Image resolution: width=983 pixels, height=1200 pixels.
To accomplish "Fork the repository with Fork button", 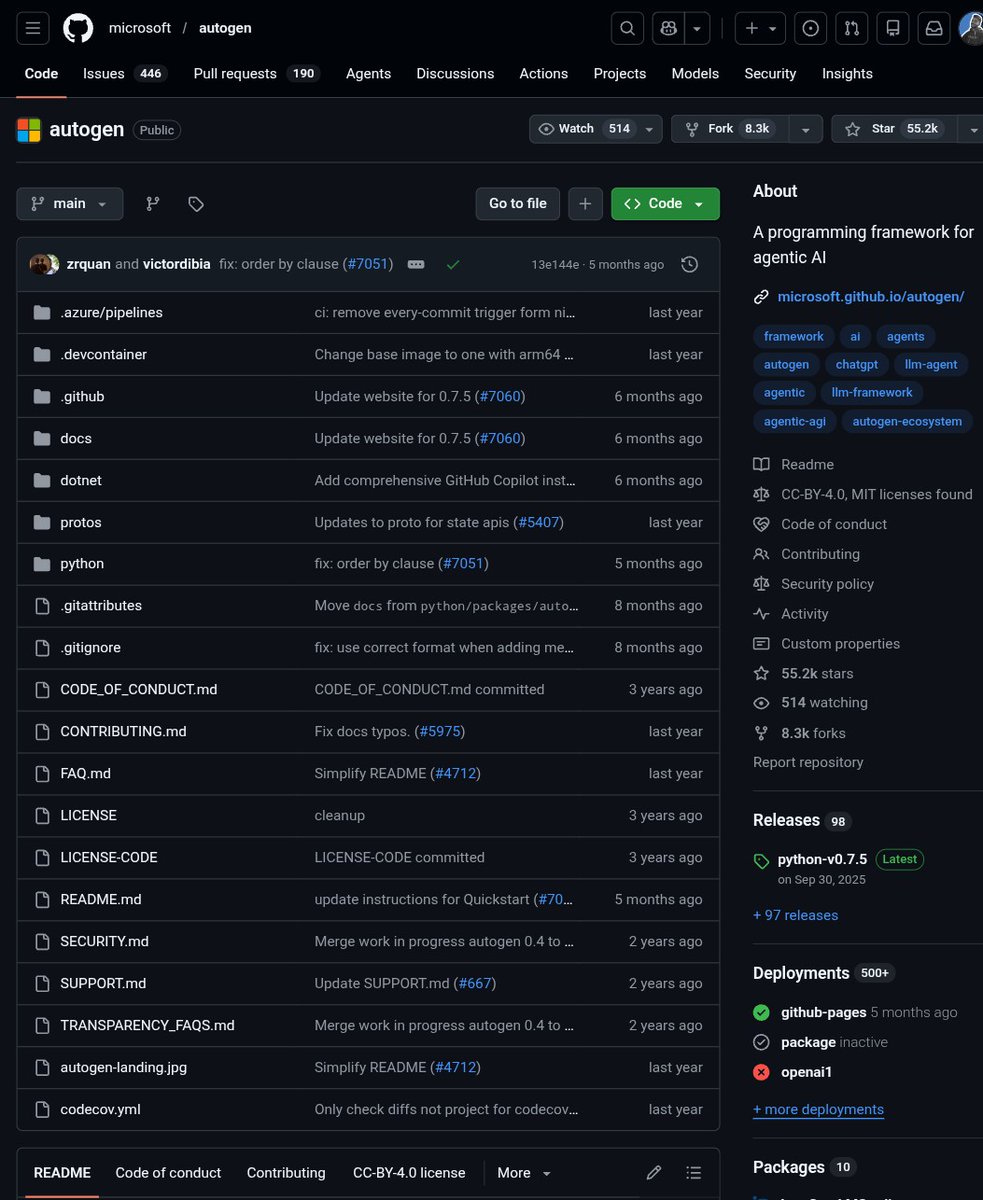I will (730, 129).
